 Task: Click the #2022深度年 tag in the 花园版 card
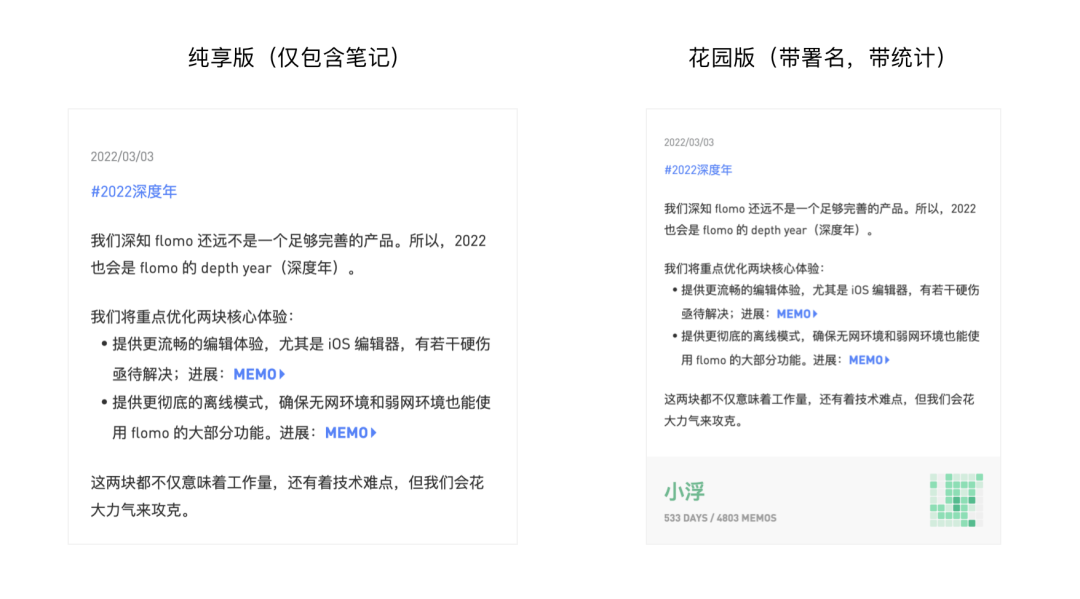coord(698,170)
